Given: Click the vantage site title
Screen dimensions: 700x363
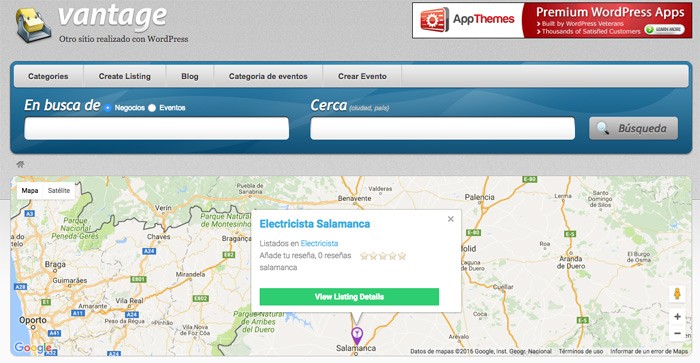Looking at the screenshot, I should pos(112,17).
